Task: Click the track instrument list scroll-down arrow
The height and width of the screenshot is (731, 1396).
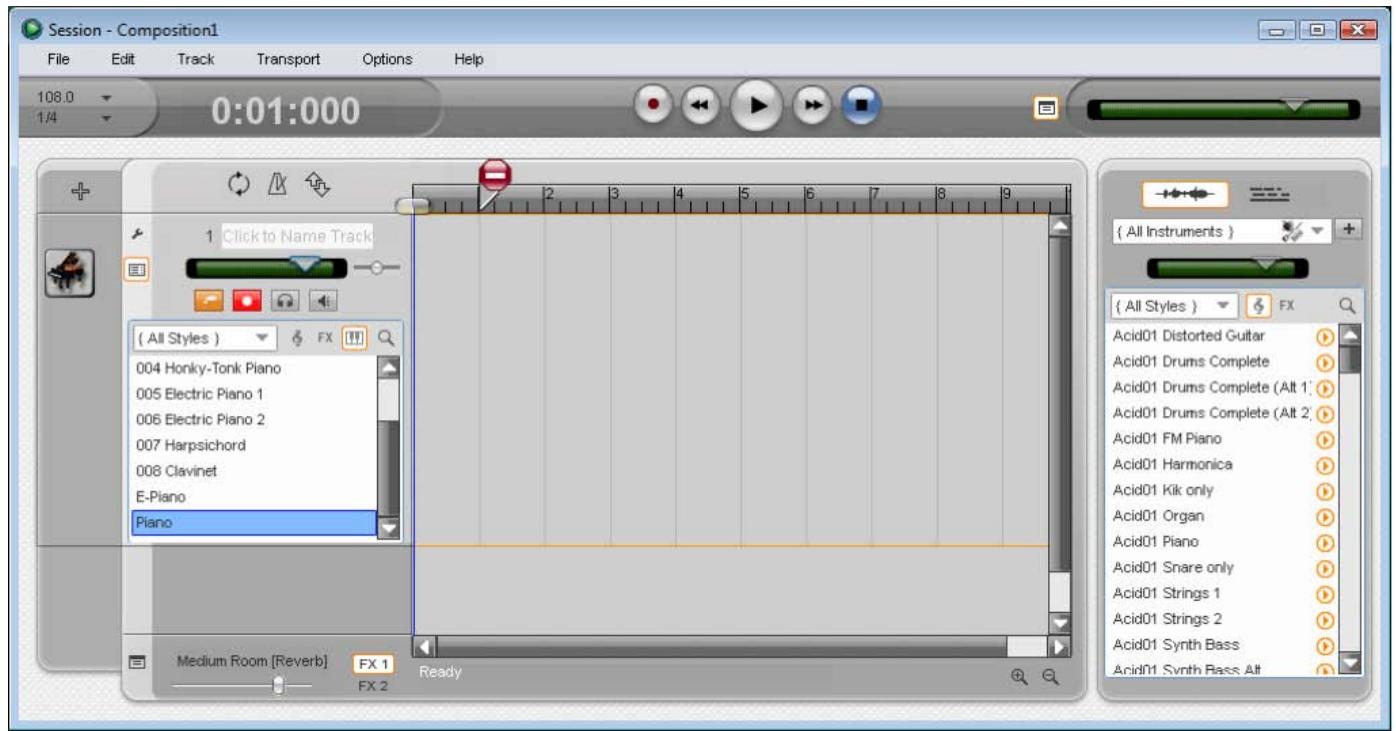Action: point(388,528)
